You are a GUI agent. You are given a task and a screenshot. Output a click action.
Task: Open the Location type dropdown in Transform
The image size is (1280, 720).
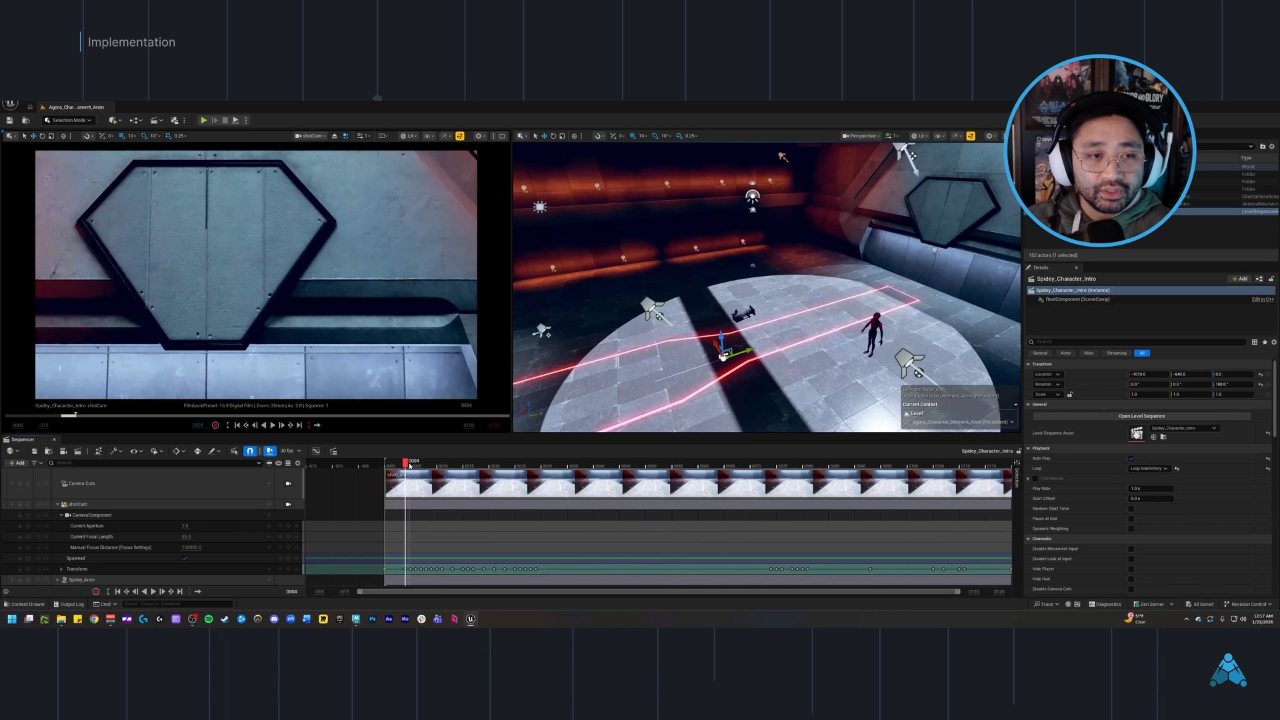tap(1048, 374)
